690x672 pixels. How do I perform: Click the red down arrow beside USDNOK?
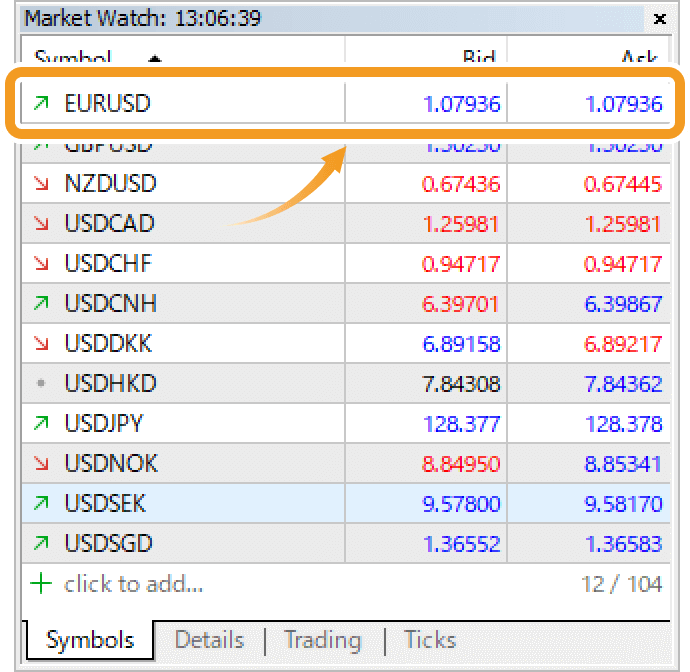tap(41, 463)
